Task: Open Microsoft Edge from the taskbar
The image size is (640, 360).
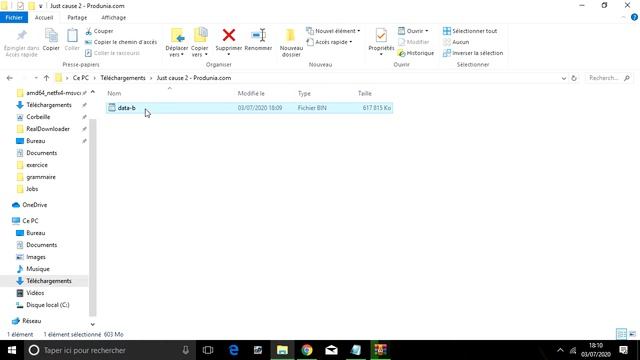Action: point(233,350)
